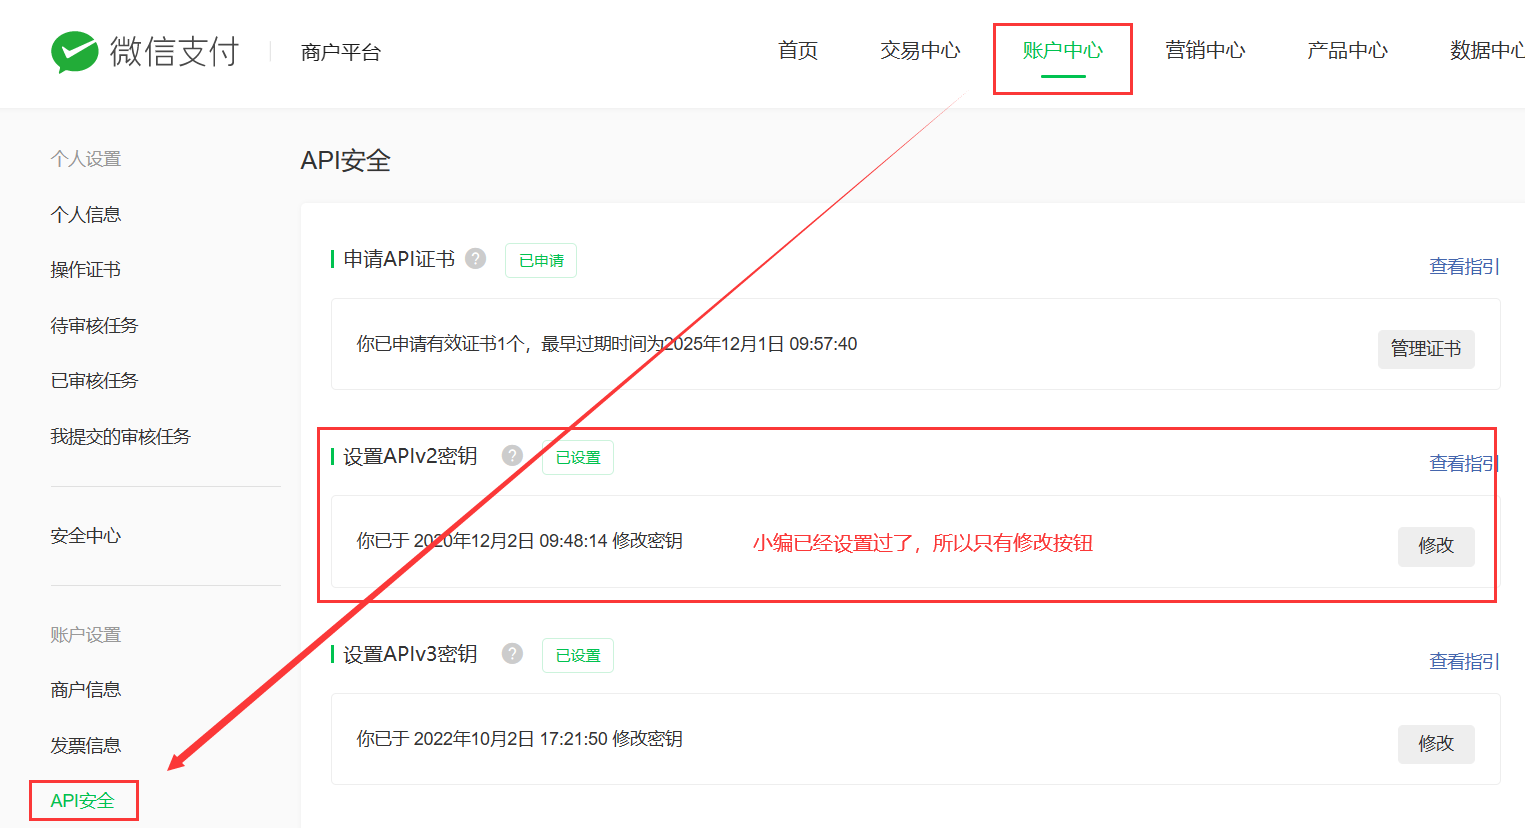Select 商户信息 under 账户设置
The height and width of the screenshot is (828, 1525).
tap(86, 690)
